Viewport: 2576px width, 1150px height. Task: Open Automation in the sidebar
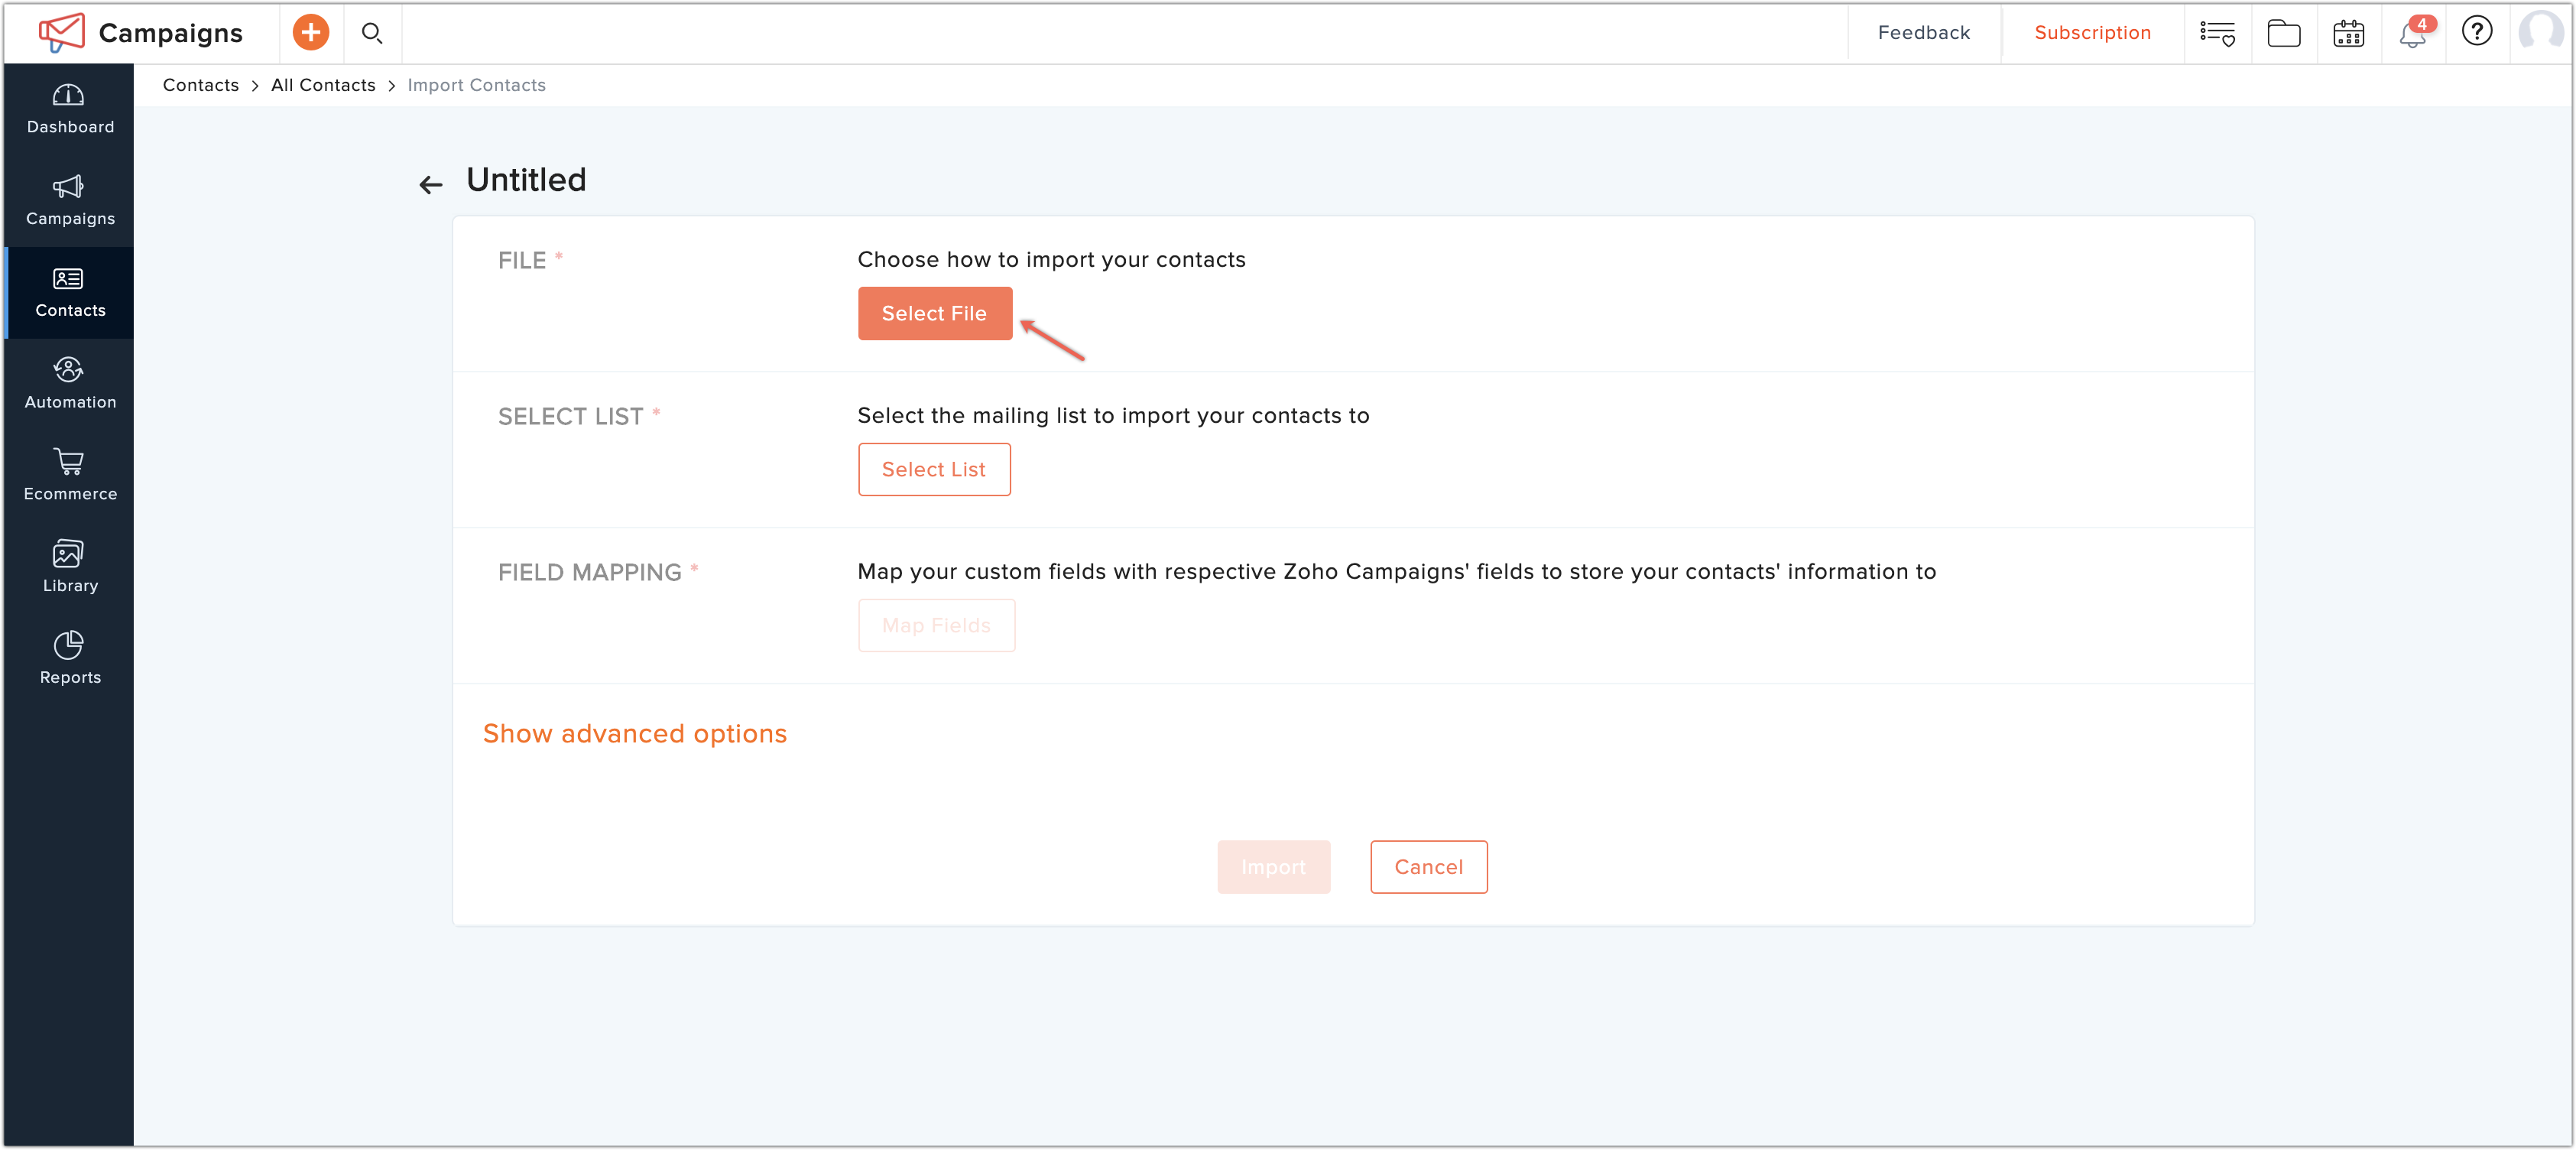pos(69,384)
